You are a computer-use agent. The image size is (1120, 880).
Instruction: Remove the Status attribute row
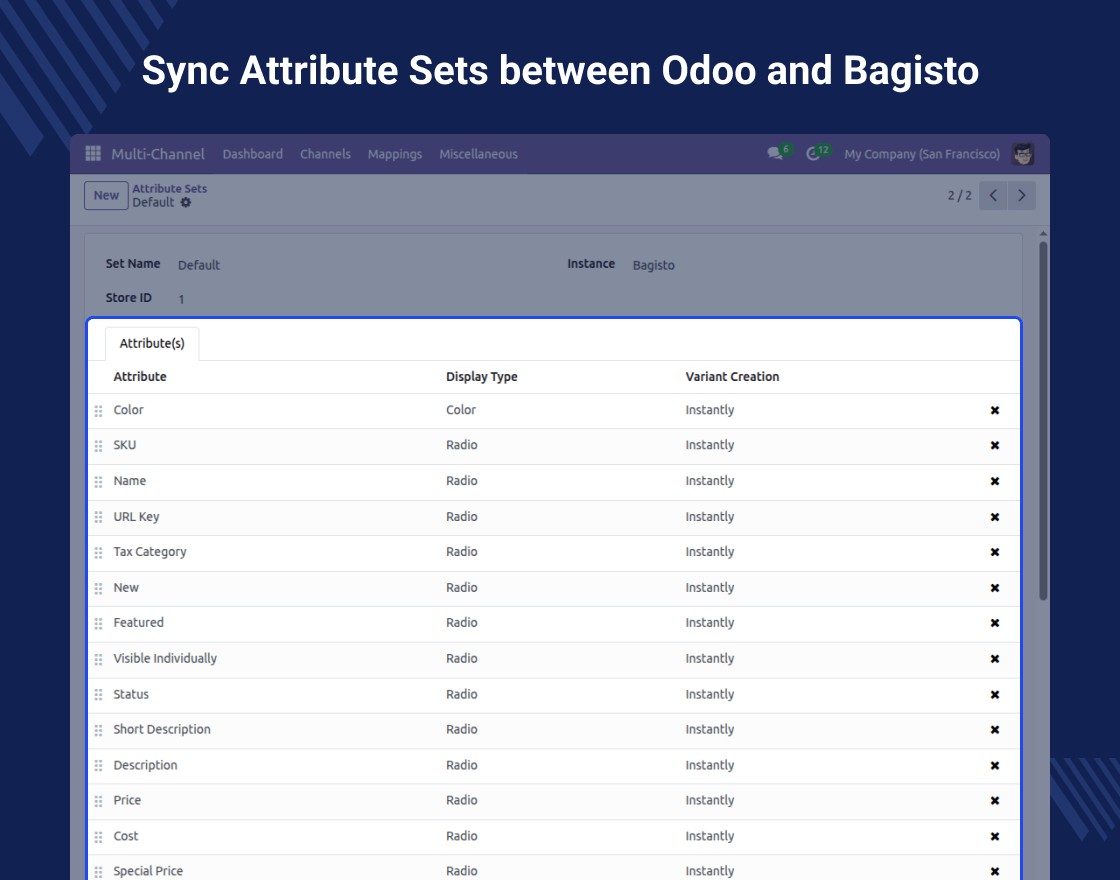point(994,694)
